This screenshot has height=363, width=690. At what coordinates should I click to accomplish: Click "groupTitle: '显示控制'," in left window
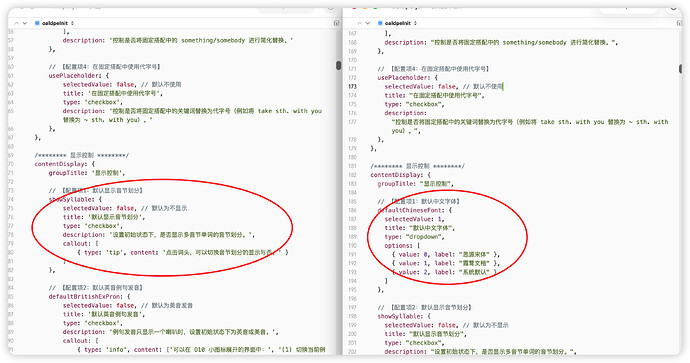point(87,173)
